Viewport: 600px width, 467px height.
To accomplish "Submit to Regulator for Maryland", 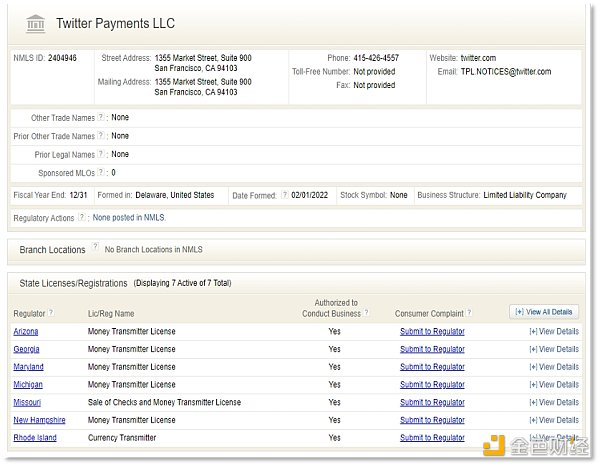I will click(432, 367).
